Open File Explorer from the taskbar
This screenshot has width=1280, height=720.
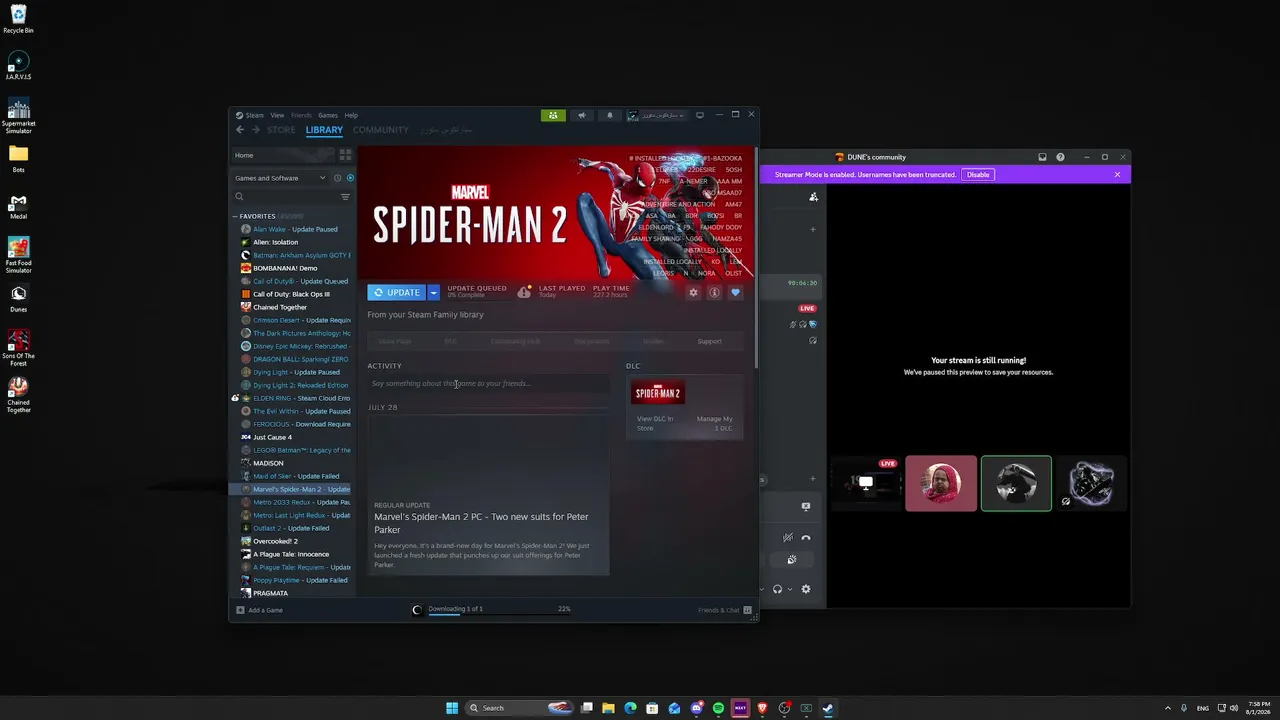click(x=608, y=708)
